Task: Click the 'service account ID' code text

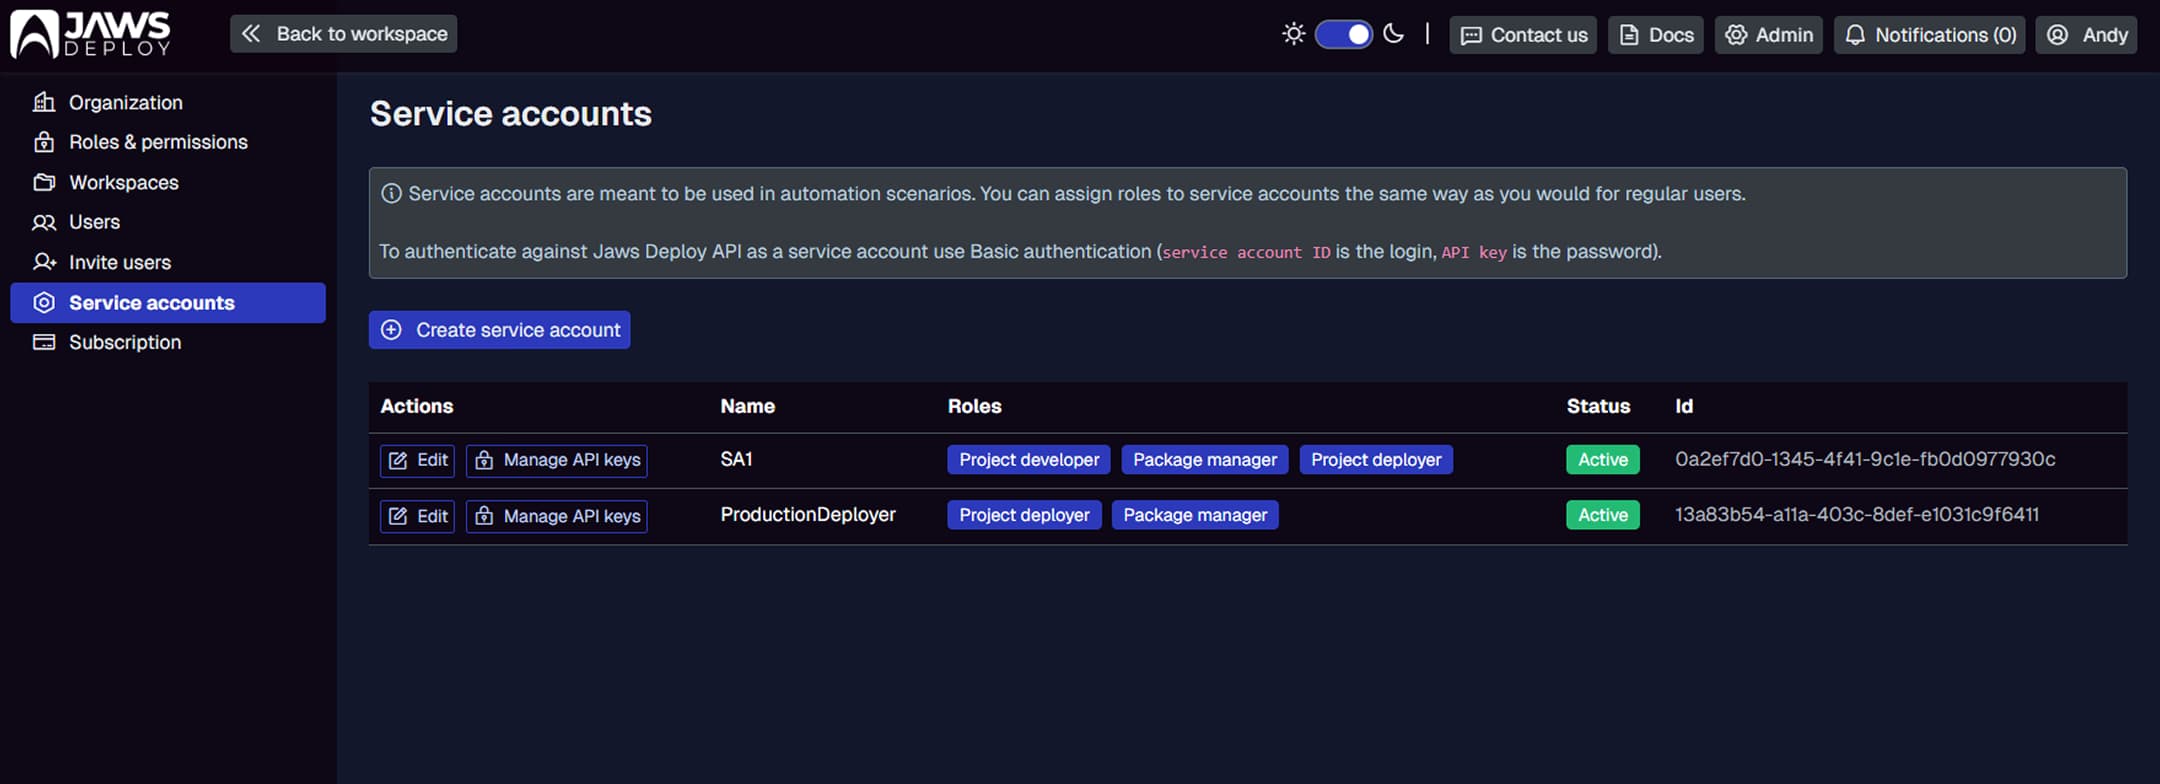Action: pos(1246,253)
